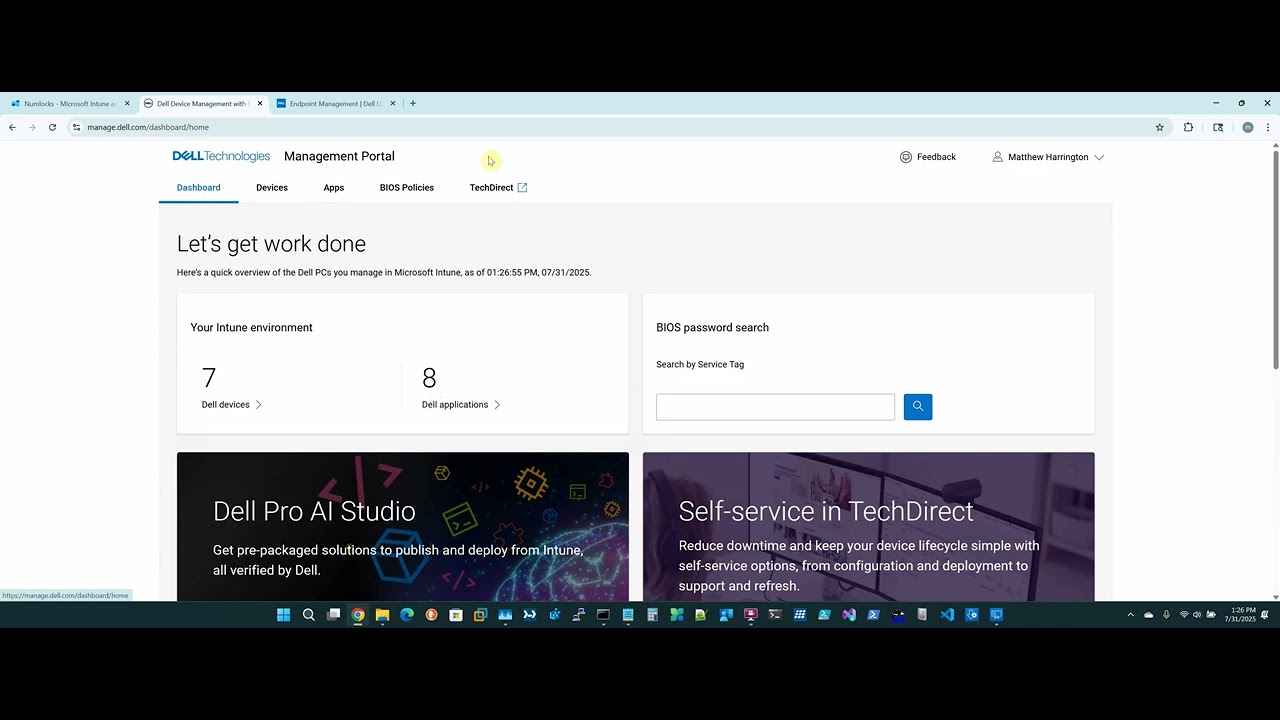Close the Endpoint Management Dell tab
The height and width of the screenshot is (720, 1280).
(393, 103)
